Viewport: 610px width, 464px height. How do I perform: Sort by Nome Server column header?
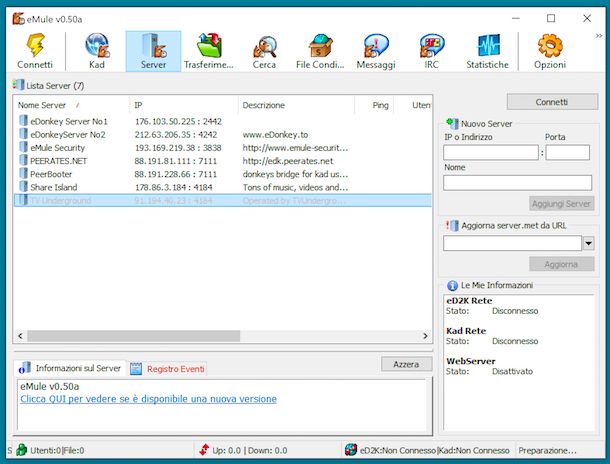[71, 105]
